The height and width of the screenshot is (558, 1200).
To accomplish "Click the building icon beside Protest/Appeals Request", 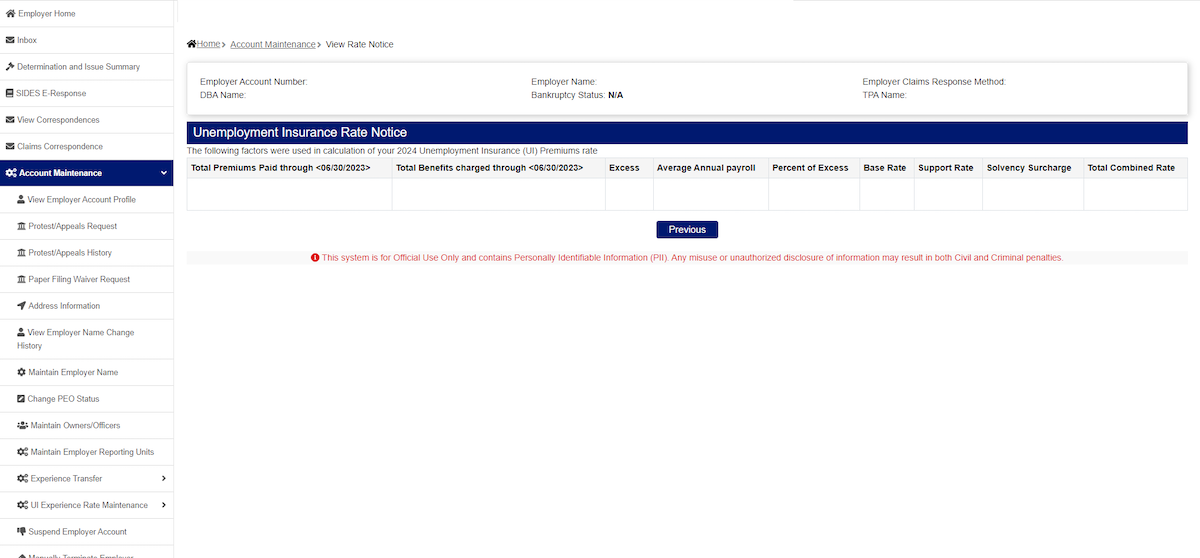I will (21, 226).
